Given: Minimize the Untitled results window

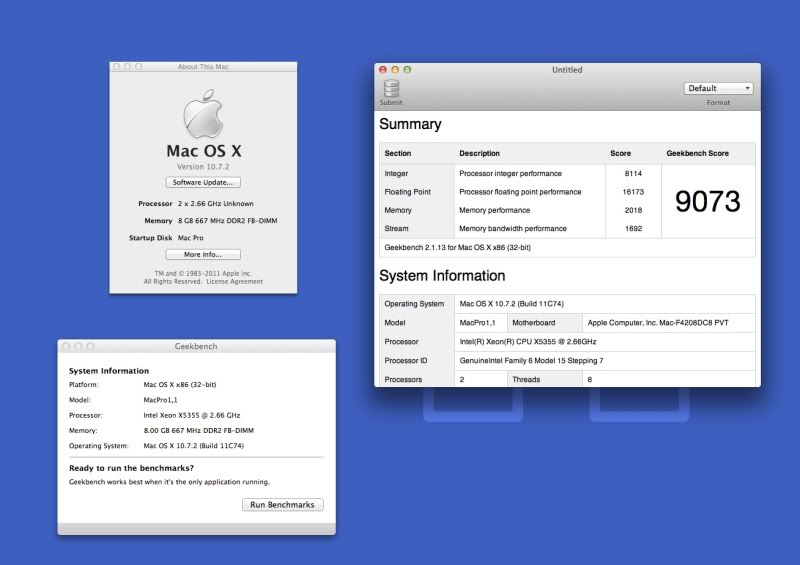Looking at the screenshot, I should coord(395,69).
